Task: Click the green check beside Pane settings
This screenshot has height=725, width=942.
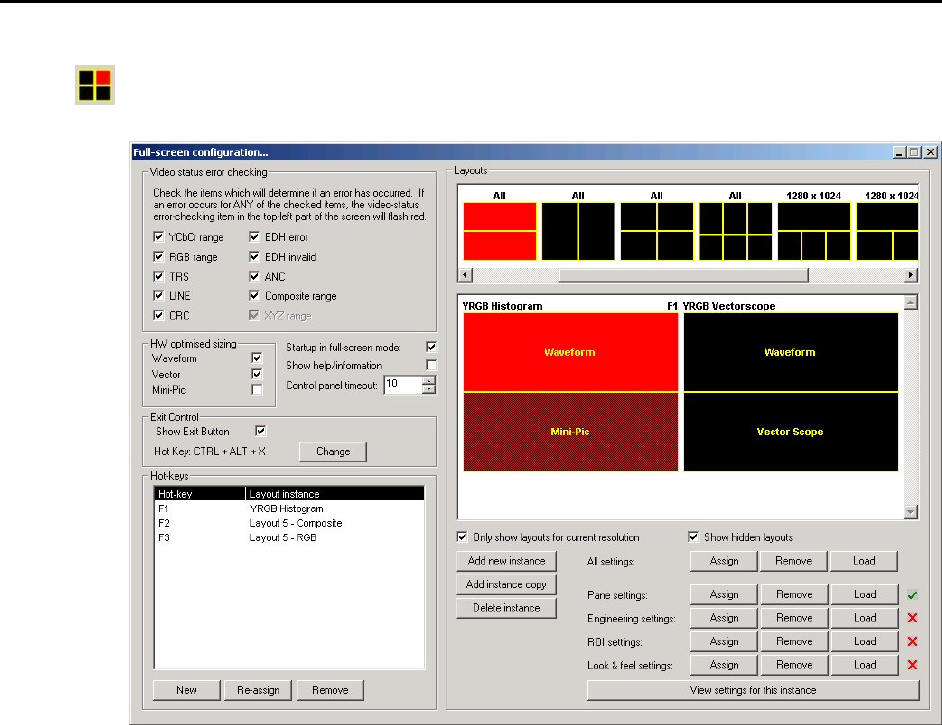Action: point(911,595)
